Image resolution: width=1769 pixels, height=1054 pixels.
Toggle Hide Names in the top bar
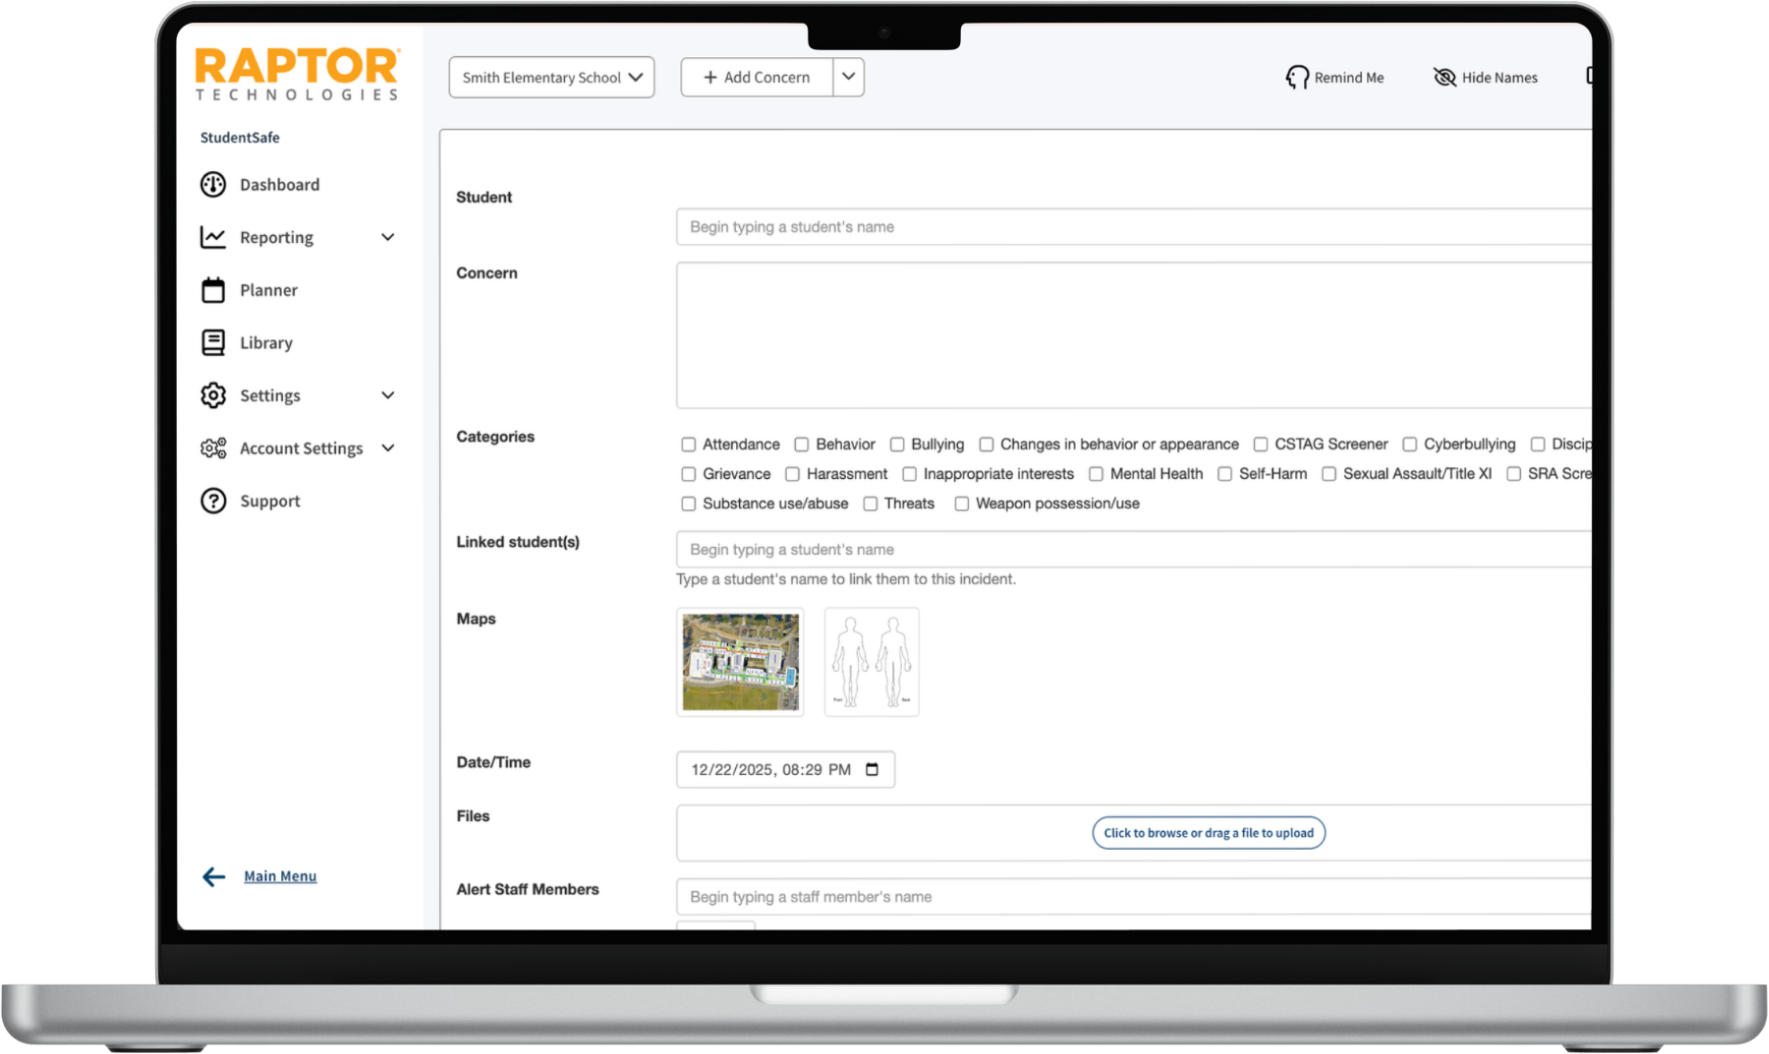[x=1485, y=77]
